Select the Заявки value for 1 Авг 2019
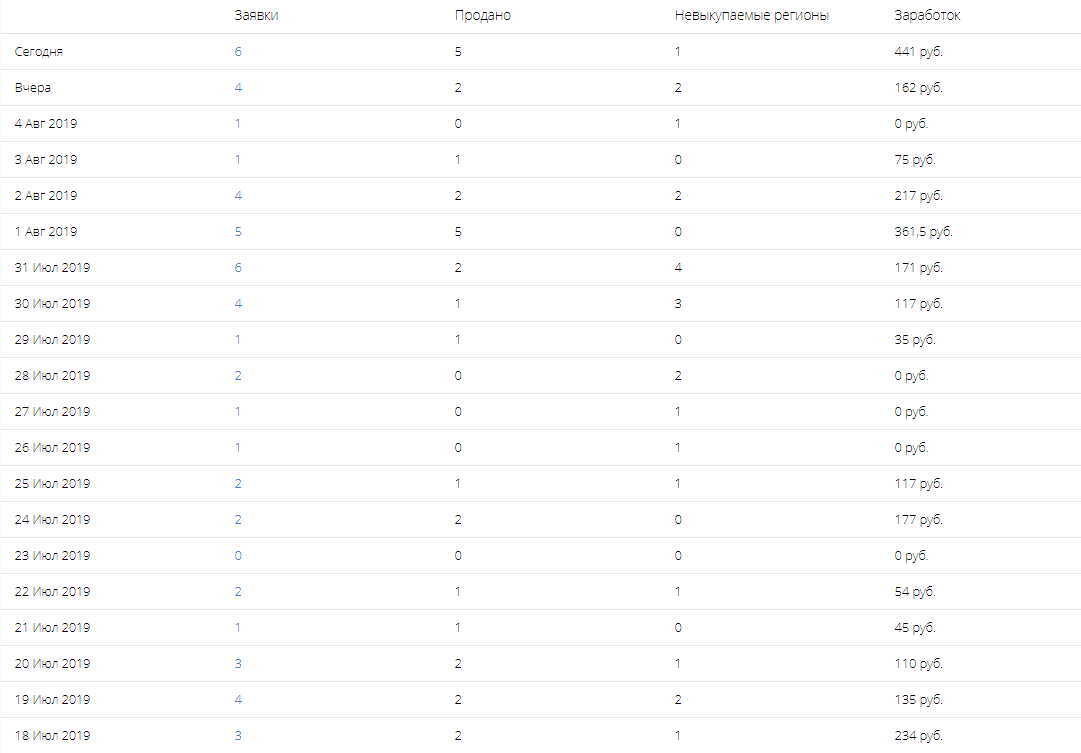Image resolution: width=1081 pixels, height=753 pixels. pos(238,232)
